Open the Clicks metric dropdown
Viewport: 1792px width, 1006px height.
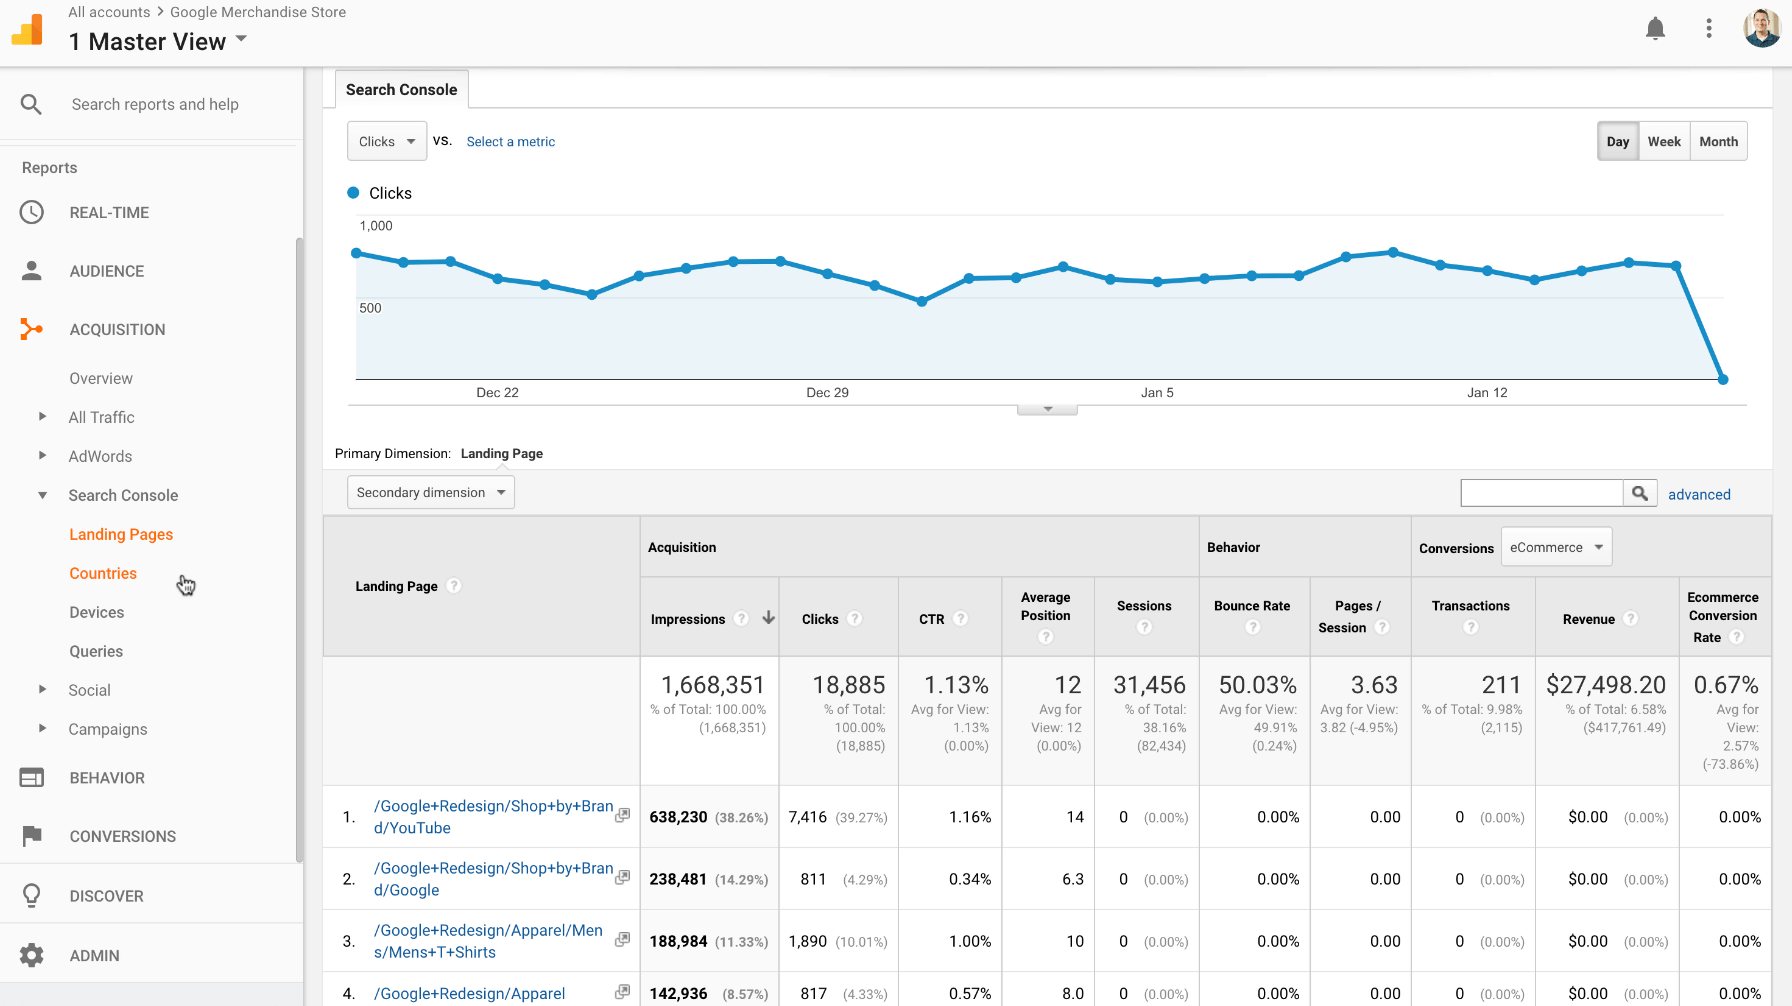pyautogui.click(x=387, y=141)
